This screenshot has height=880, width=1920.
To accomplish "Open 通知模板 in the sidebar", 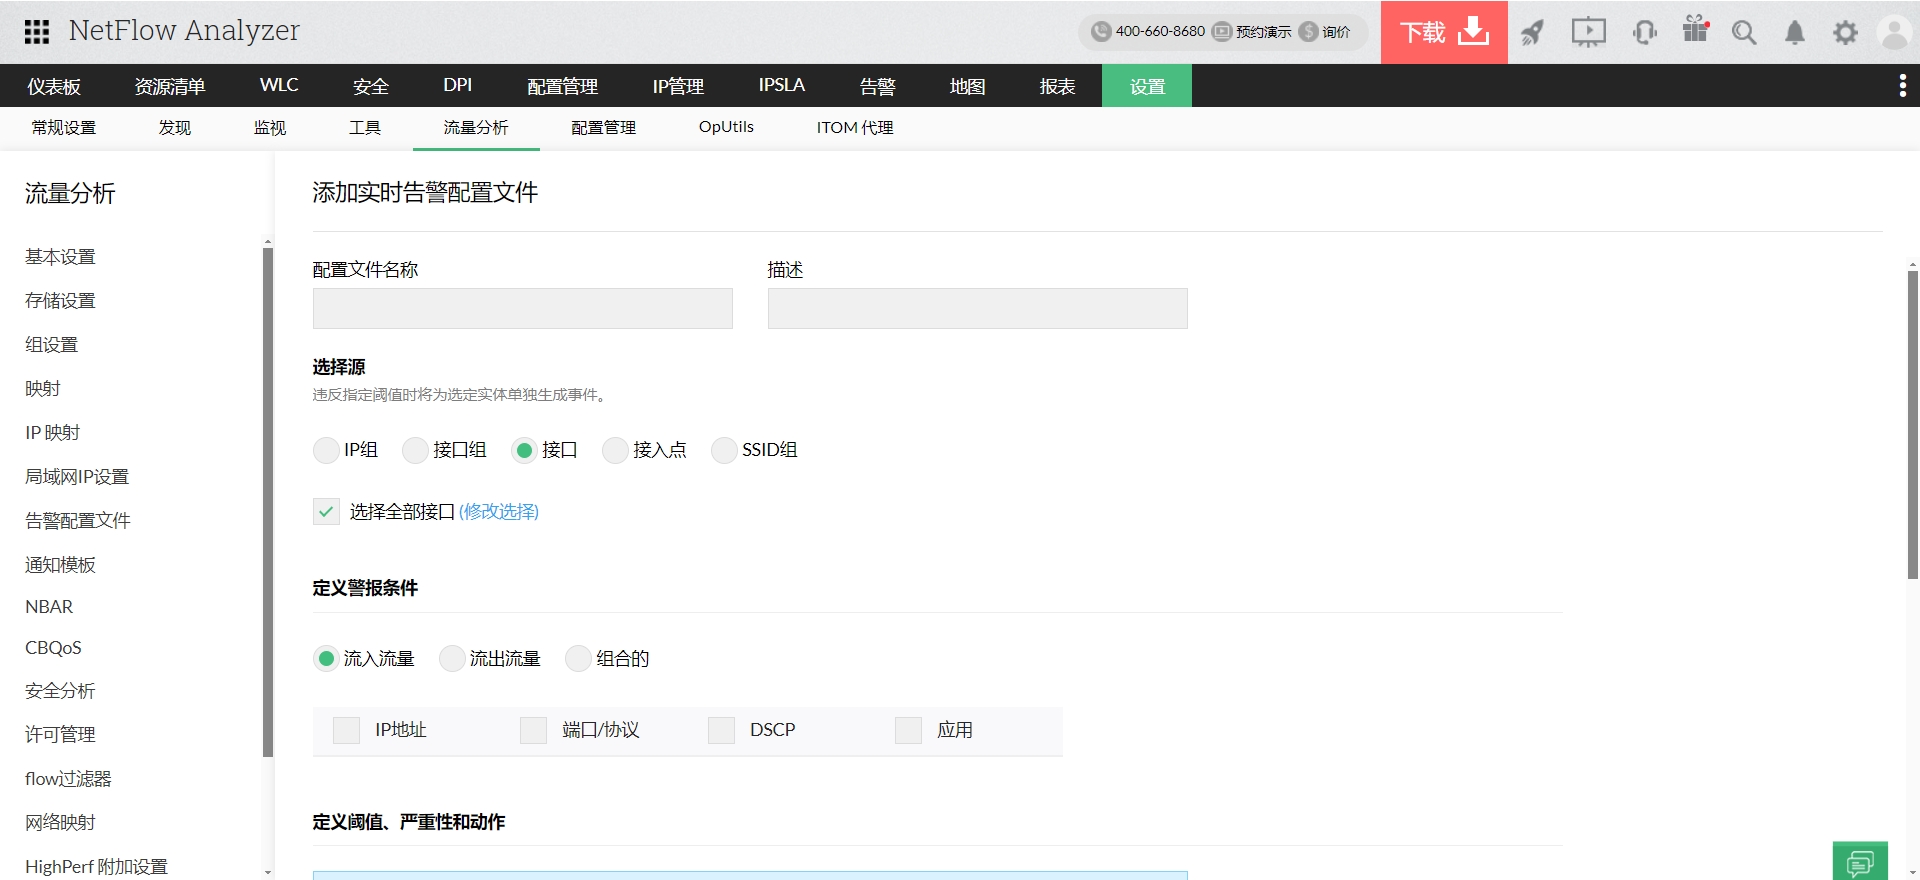I will [x=60, y=565].
